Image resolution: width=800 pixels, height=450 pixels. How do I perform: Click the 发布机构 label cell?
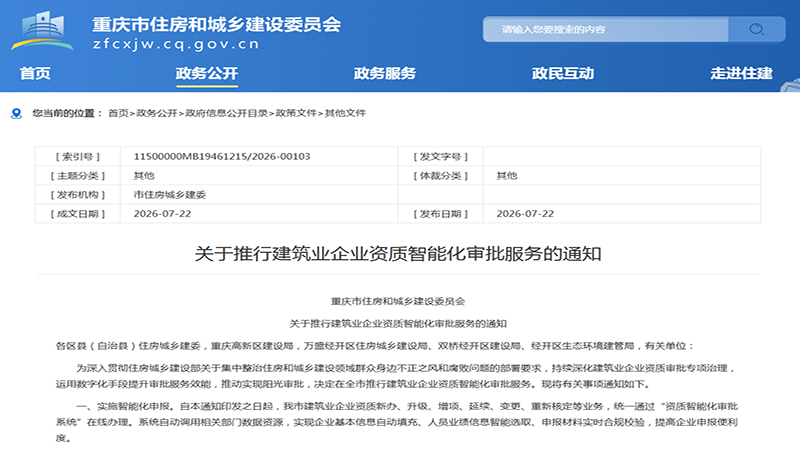[78, 195]
